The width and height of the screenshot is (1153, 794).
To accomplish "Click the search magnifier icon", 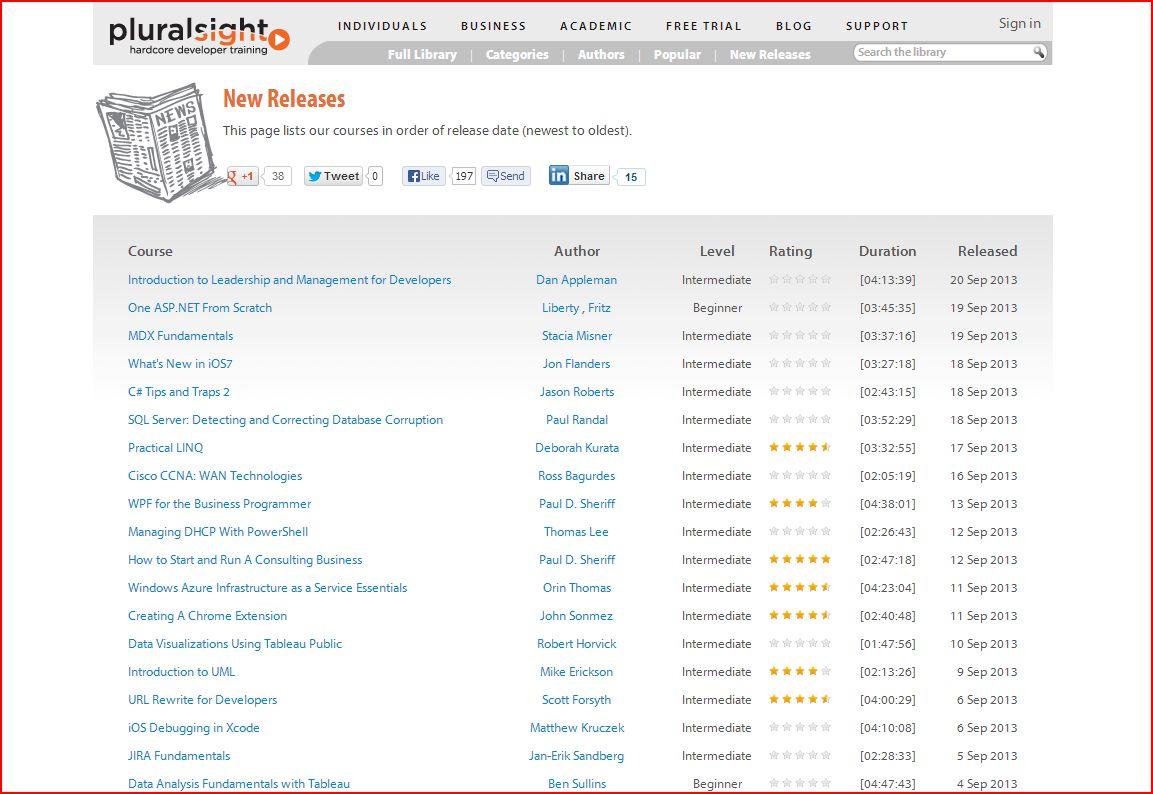I will [x=1038, y=52].
